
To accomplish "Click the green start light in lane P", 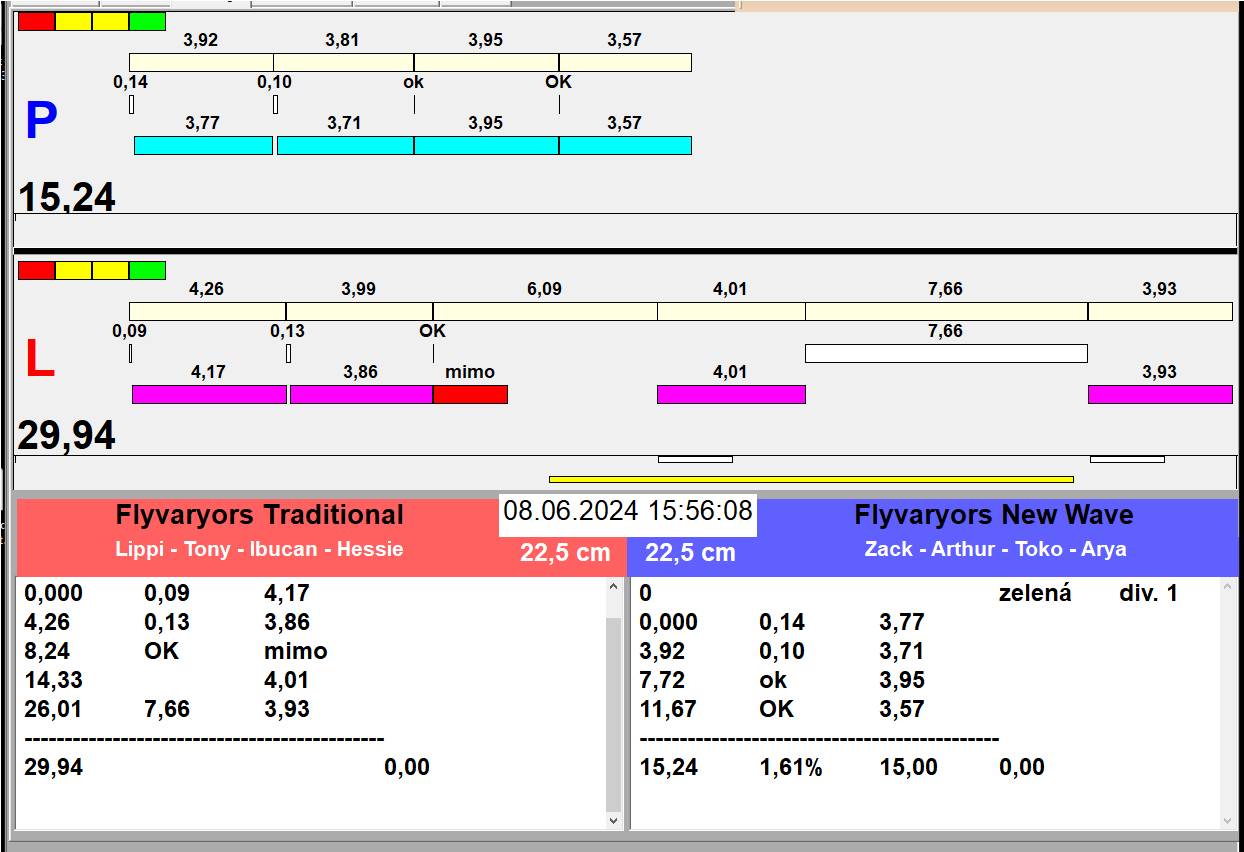I will click(147, 21).
